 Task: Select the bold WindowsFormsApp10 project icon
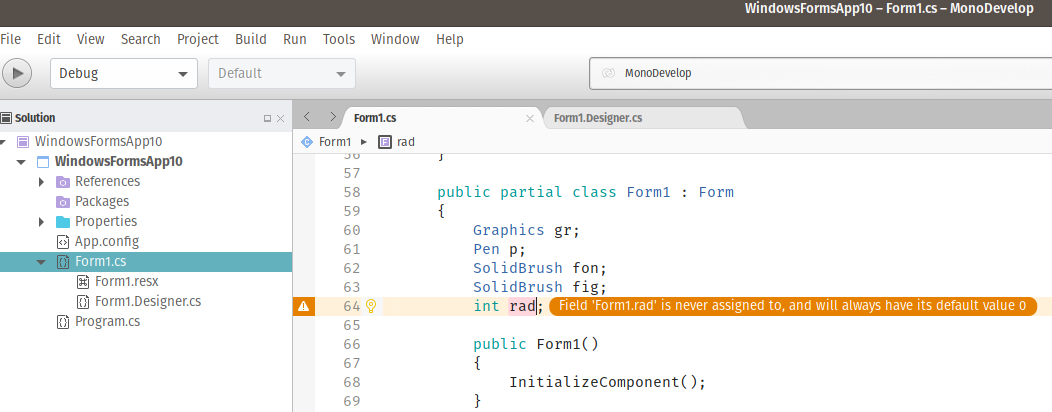pyautogui.click(x=43, y=162)
